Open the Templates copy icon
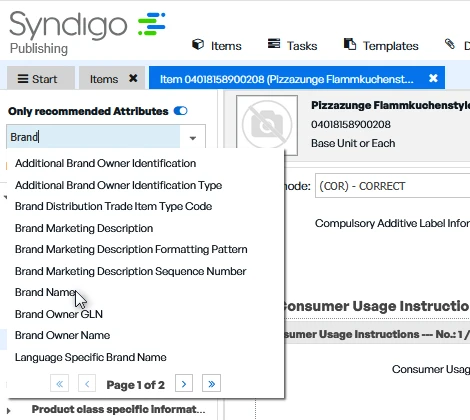470x420 pixels. pos(350,44)
